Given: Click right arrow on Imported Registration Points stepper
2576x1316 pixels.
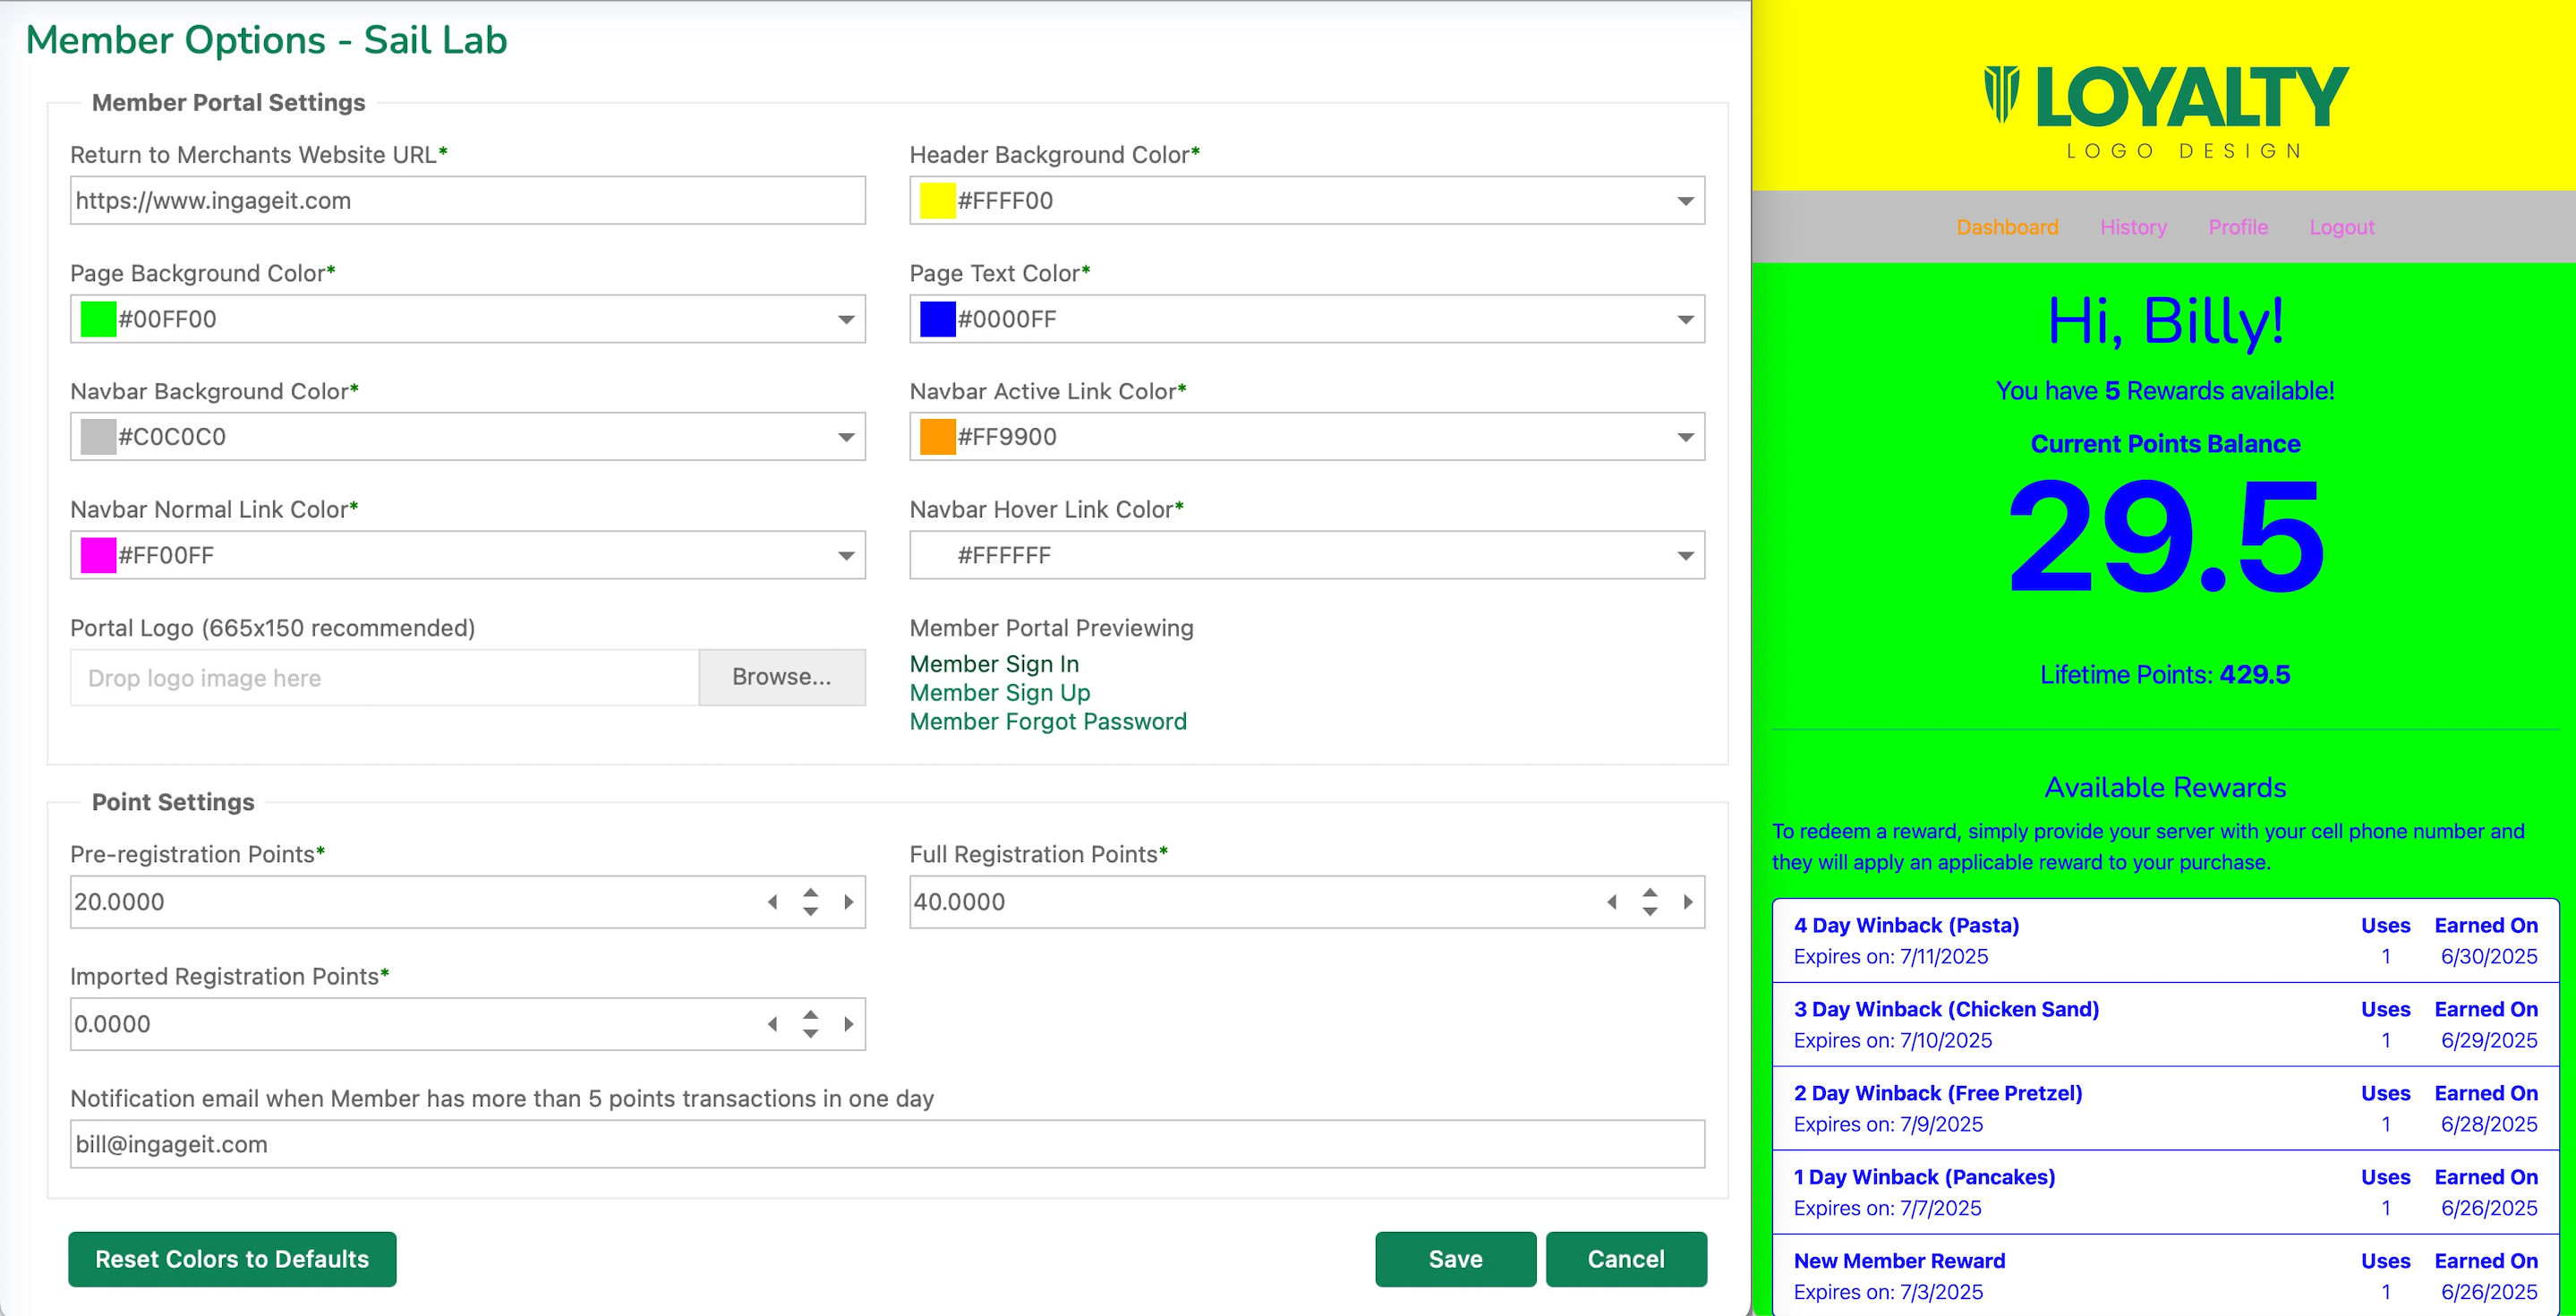Looking at the screenshot, I should tap(849, 1024).
